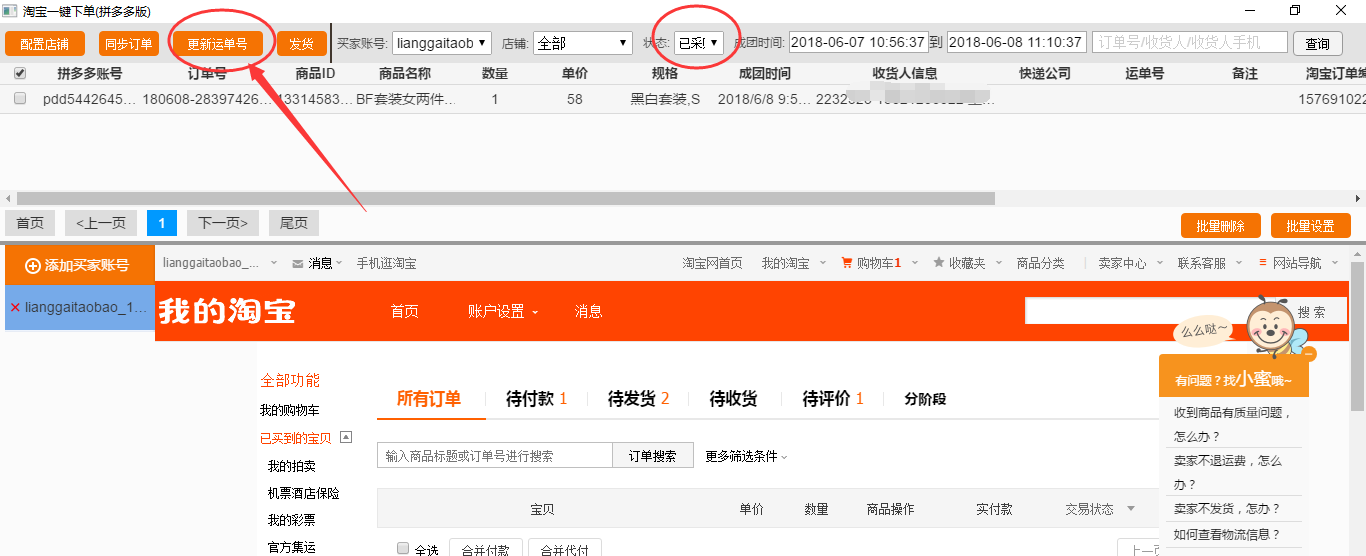This screenshot has height=556, width=1366.
Task: Click the 手机逛淘宝 link
Action: 386,263
